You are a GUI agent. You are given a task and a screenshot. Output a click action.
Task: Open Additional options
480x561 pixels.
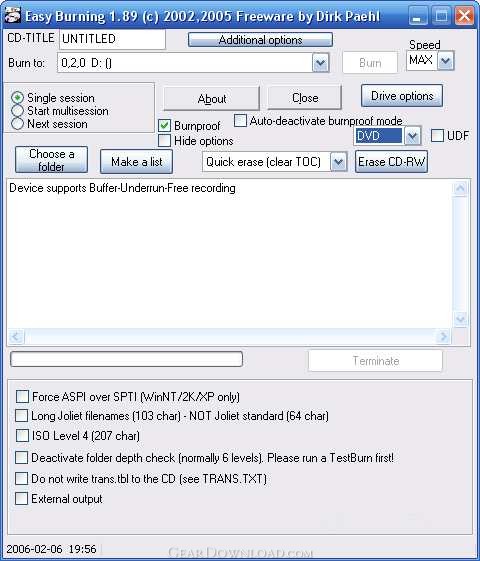click(x=260, y=40)
